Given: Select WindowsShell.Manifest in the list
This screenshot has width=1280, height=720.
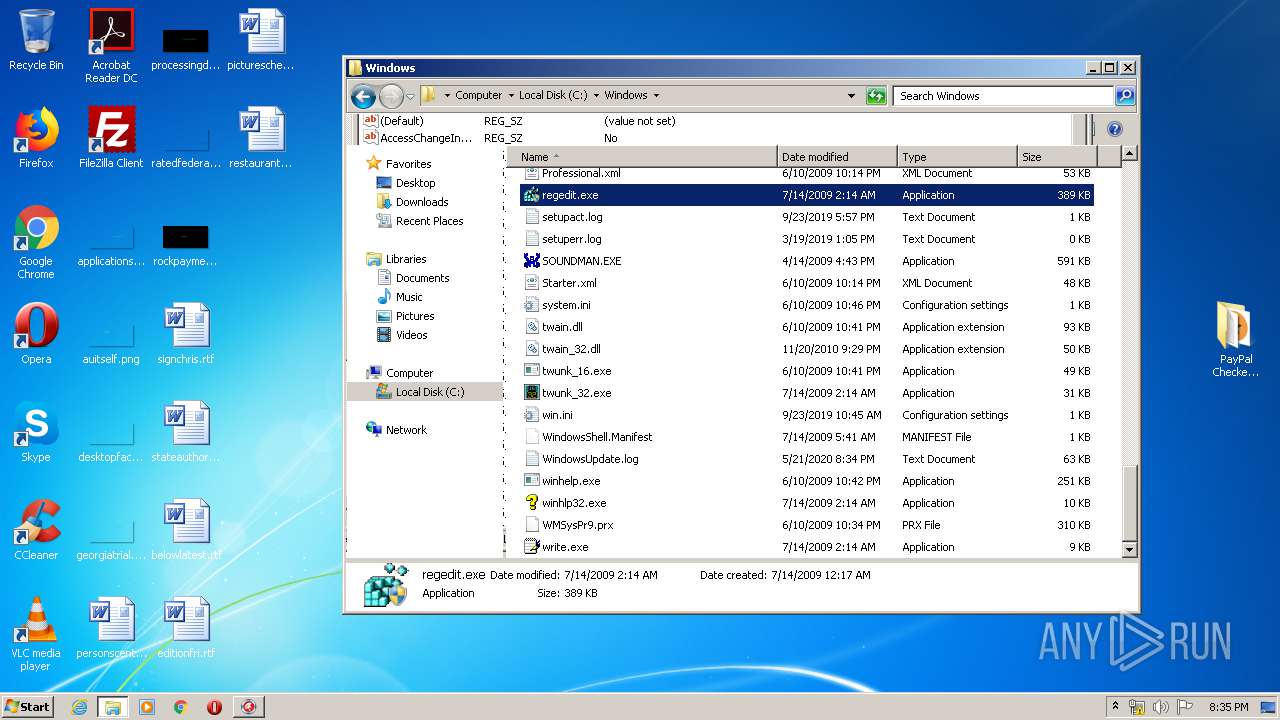Looking at the screenshot, I should pos(806,437).
